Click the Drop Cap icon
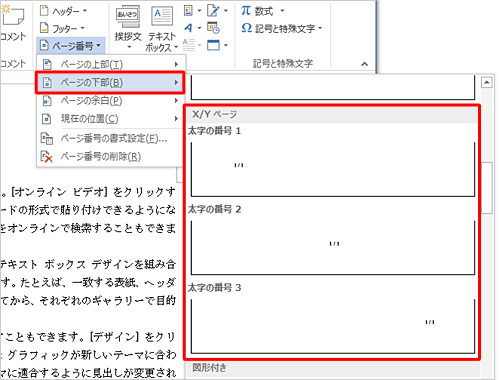500x380 pixels. [188, 45]
